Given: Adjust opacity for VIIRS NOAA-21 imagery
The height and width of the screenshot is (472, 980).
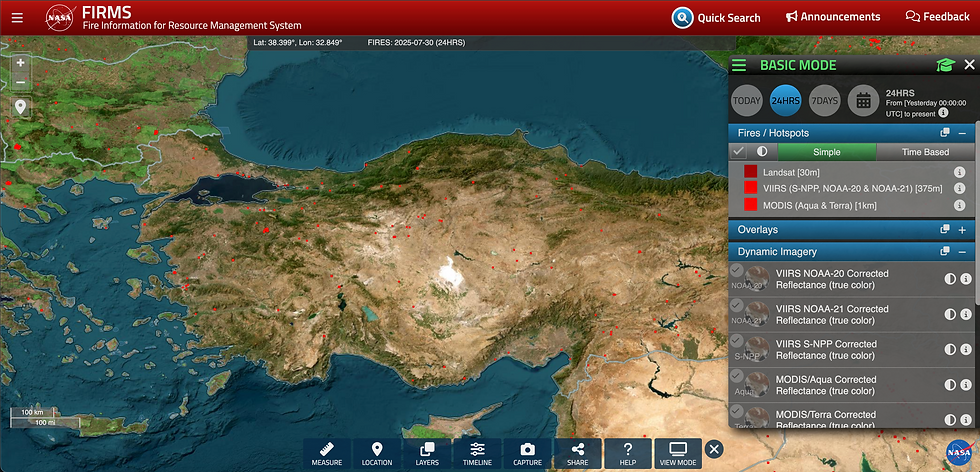Looking at the screenshot, I should click(x=950, y=314).
